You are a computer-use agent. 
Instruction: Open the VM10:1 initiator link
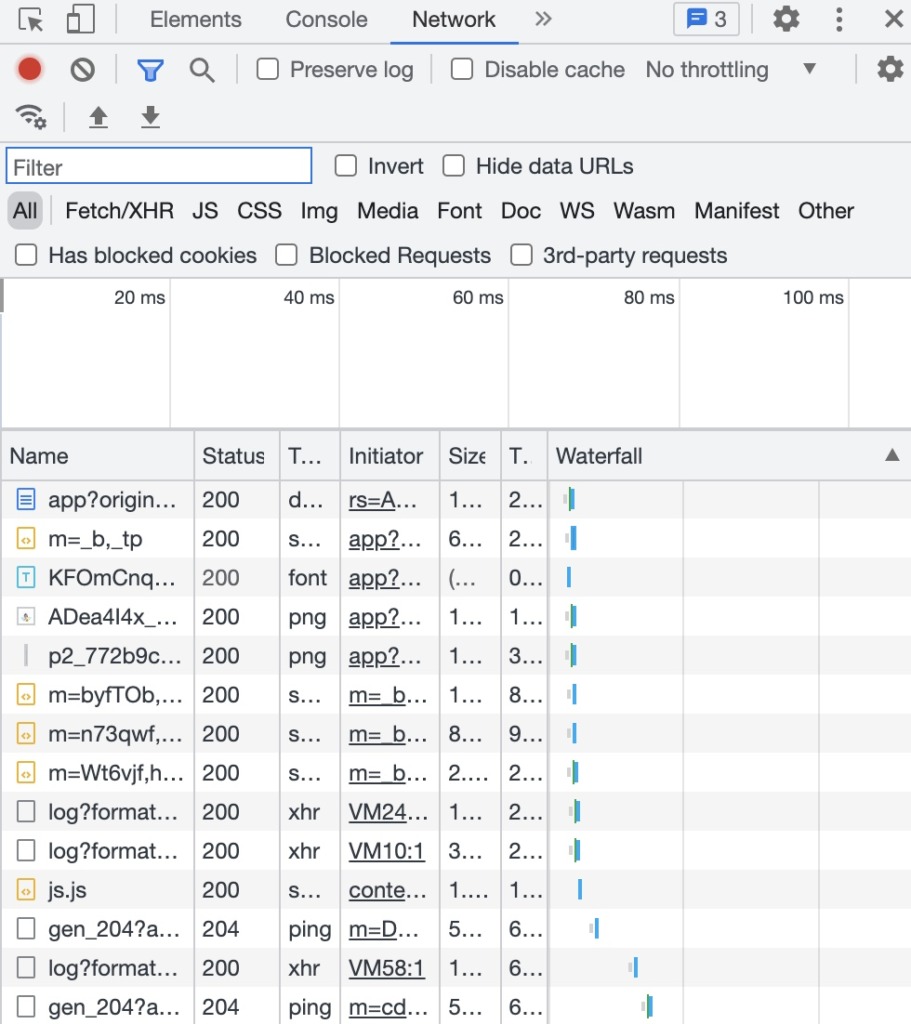[x=387, y=851]
